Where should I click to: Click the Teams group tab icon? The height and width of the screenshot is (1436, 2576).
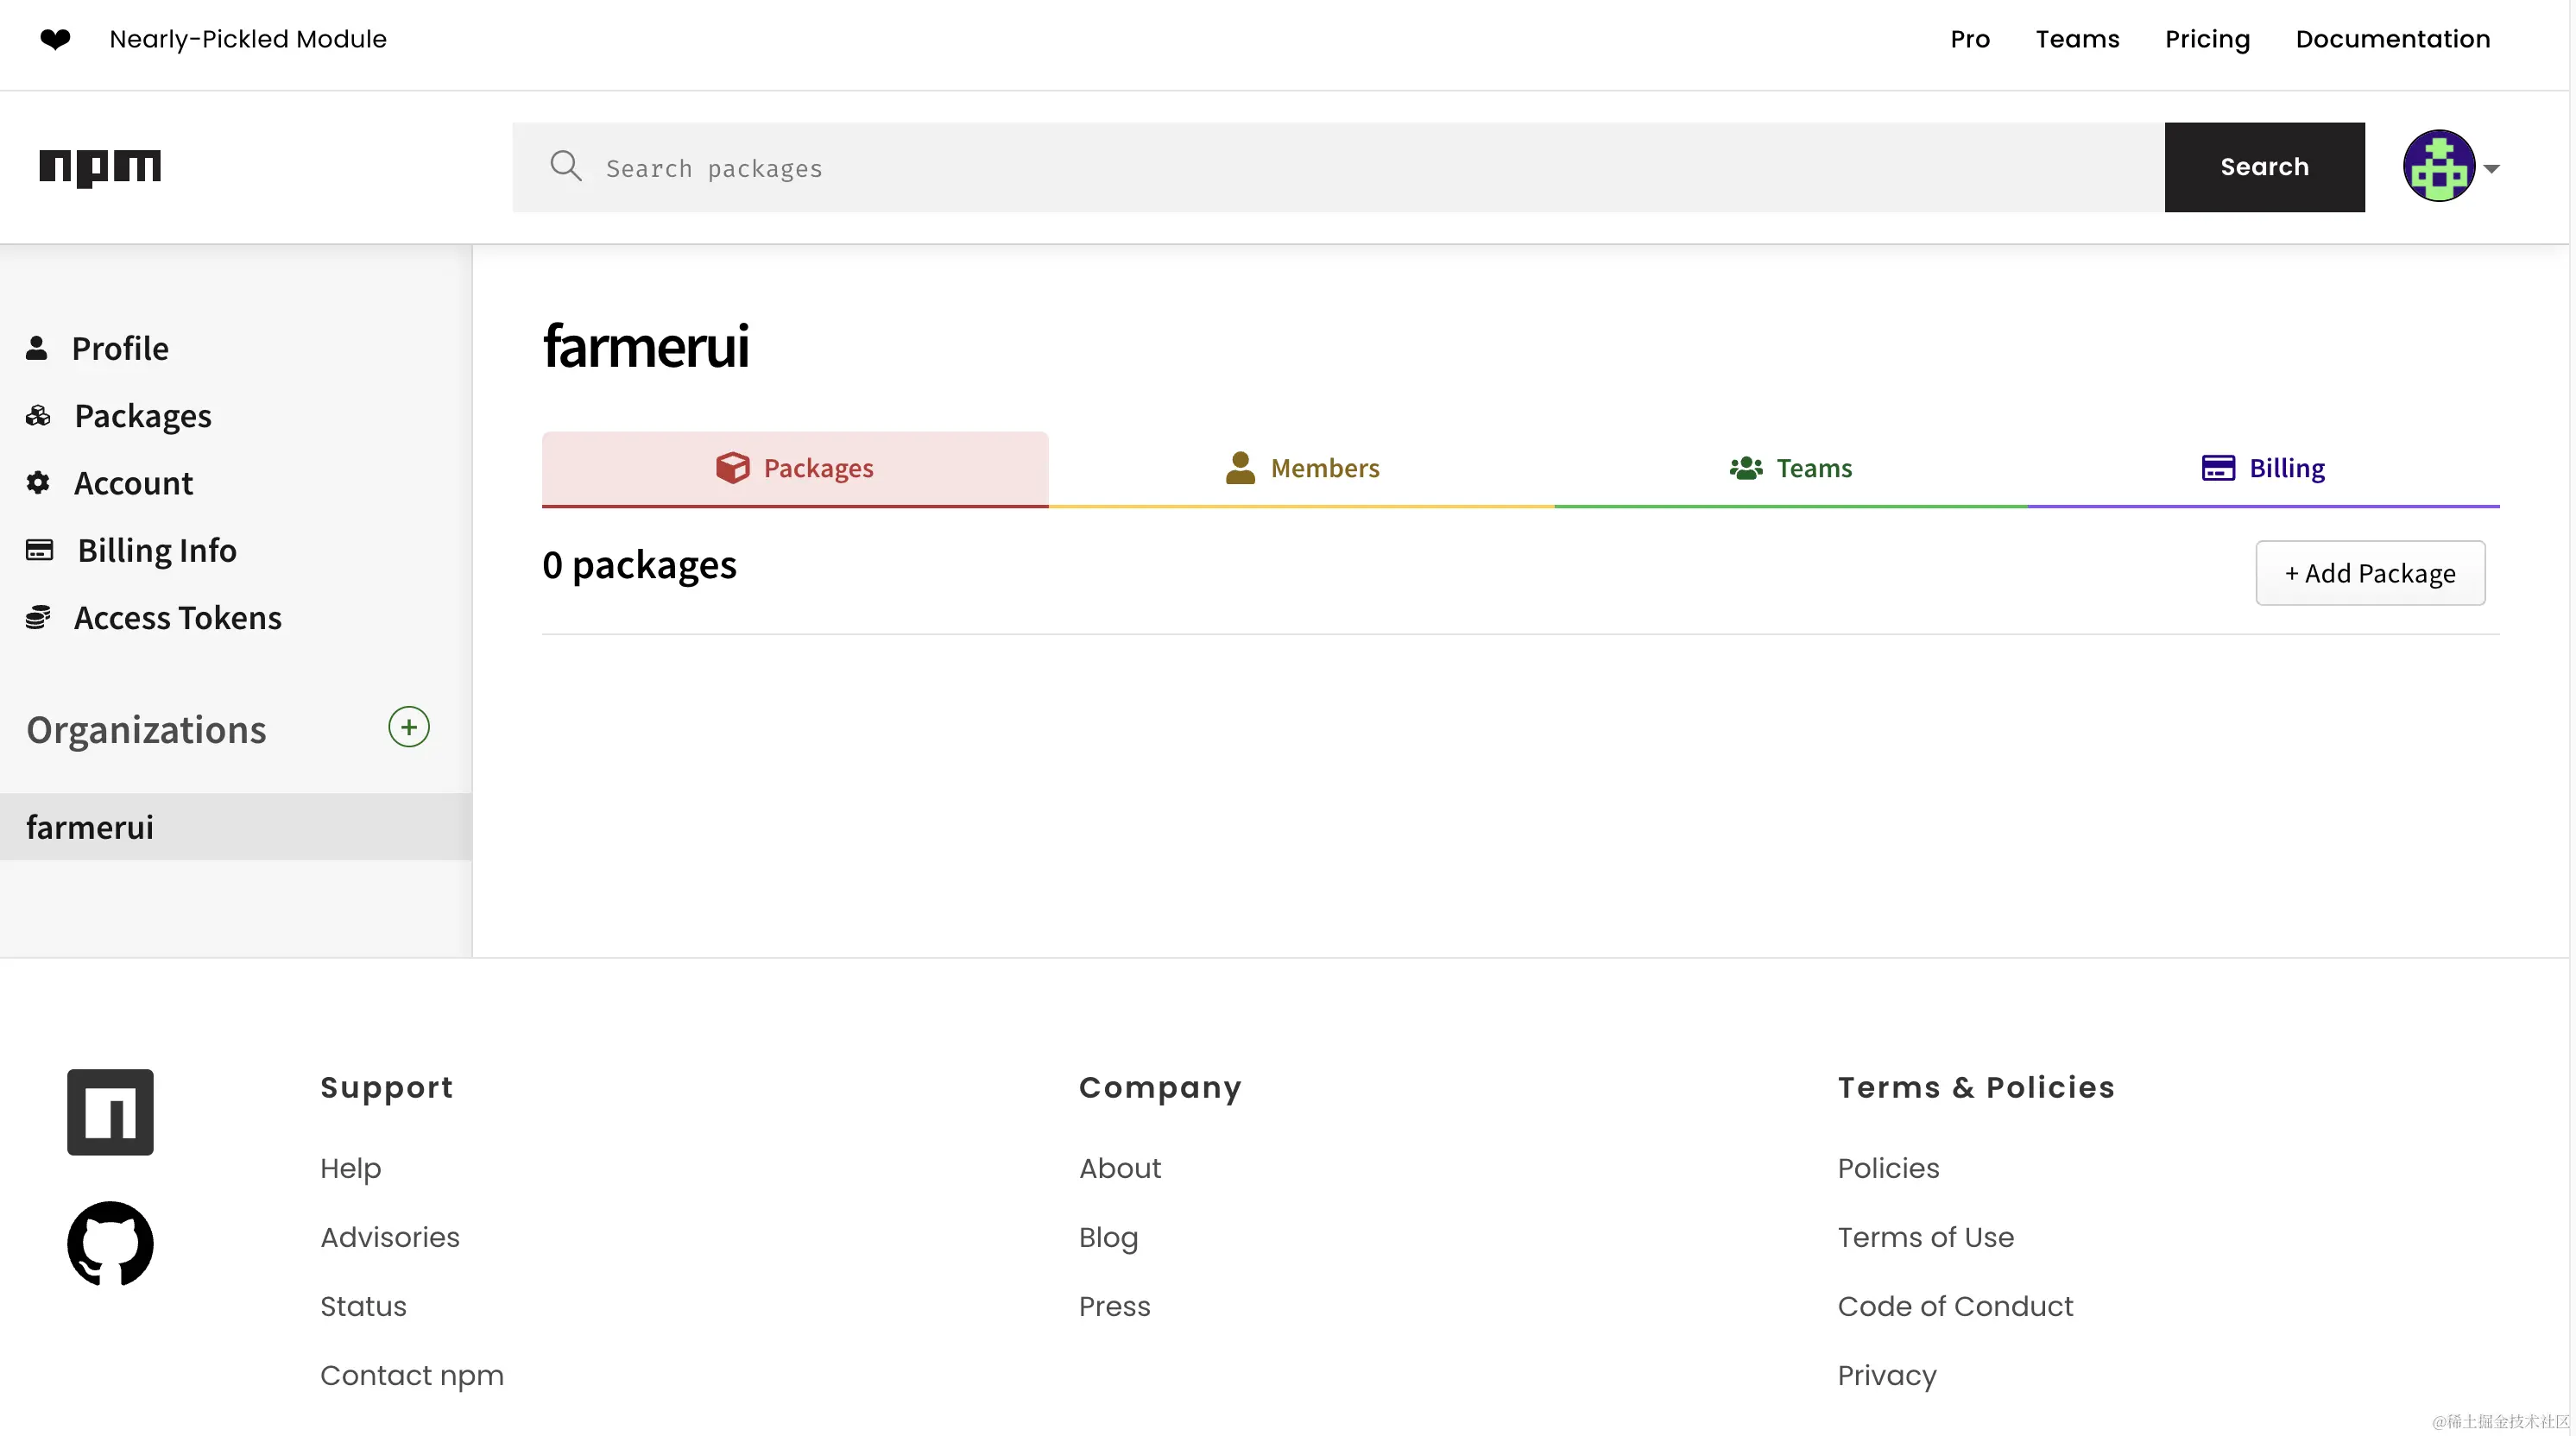1745,467
